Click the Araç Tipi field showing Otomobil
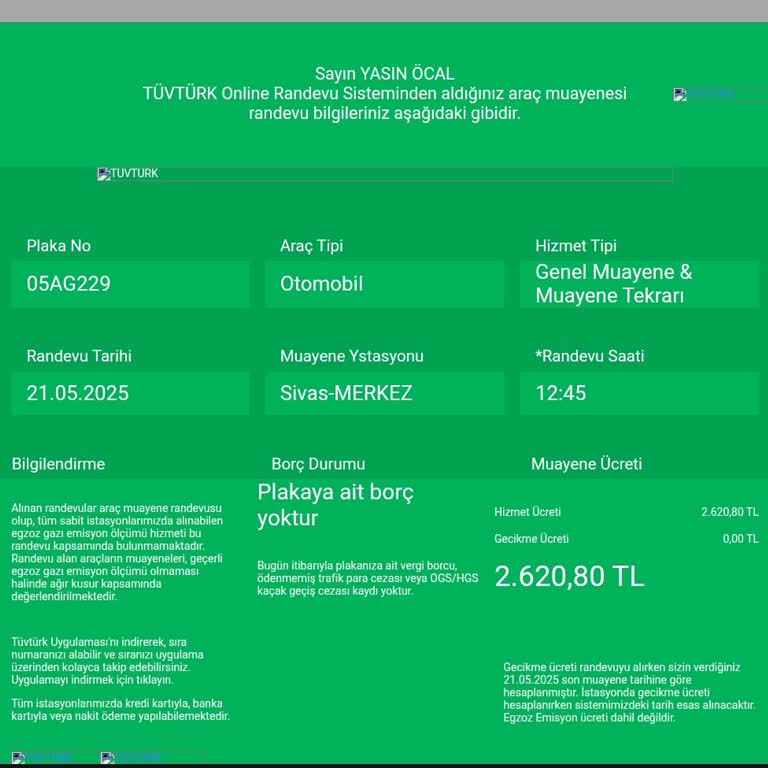Viewport: 768px width, 768px height. pyautogui.click(x=384, y=284)
